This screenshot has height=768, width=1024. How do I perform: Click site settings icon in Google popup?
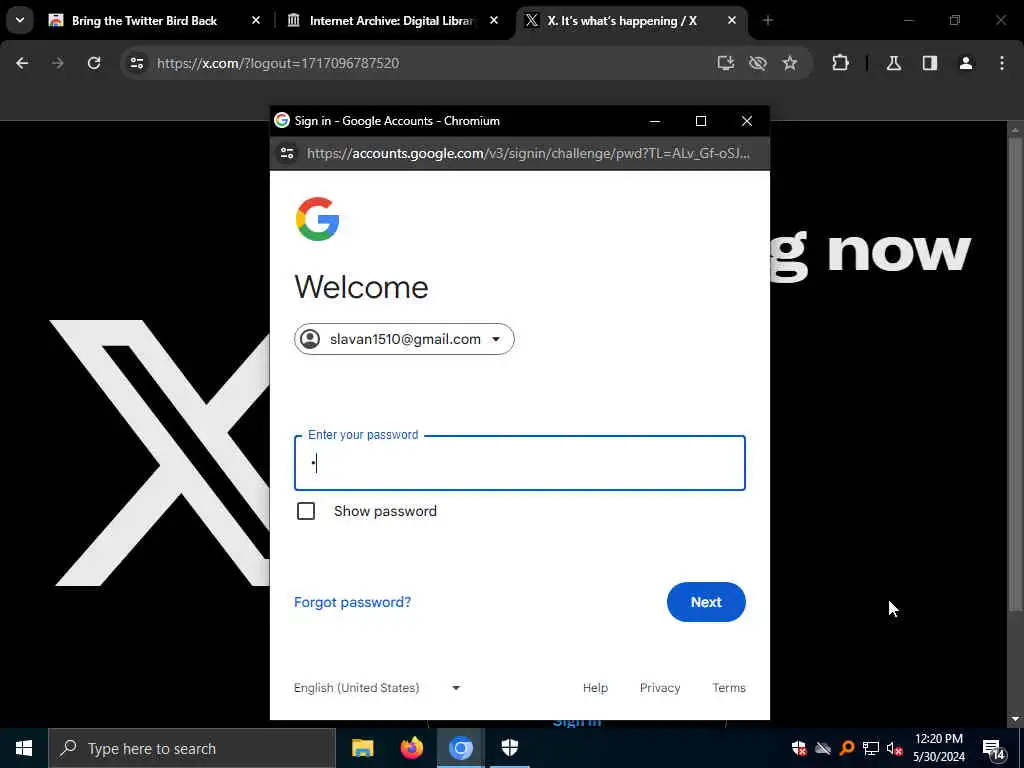(287, 153)
